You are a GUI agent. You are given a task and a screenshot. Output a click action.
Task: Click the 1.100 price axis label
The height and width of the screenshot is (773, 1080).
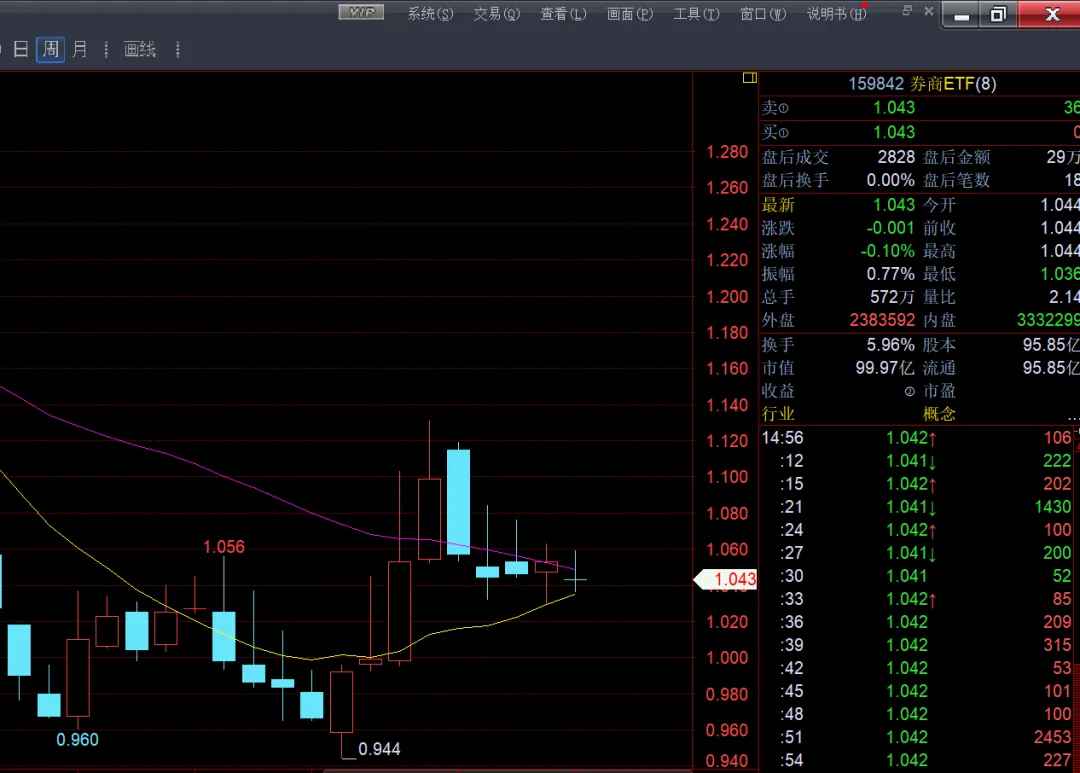tap(727, 477)
